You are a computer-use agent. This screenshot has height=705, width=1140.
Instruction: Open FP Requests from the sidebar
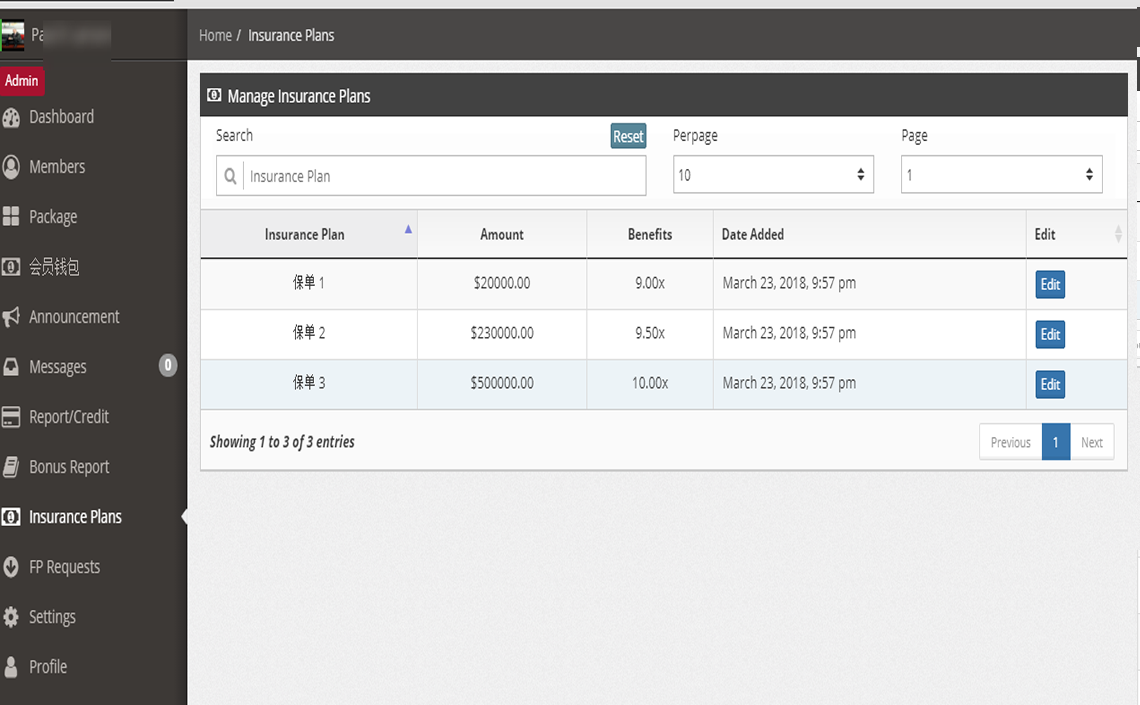65,567
